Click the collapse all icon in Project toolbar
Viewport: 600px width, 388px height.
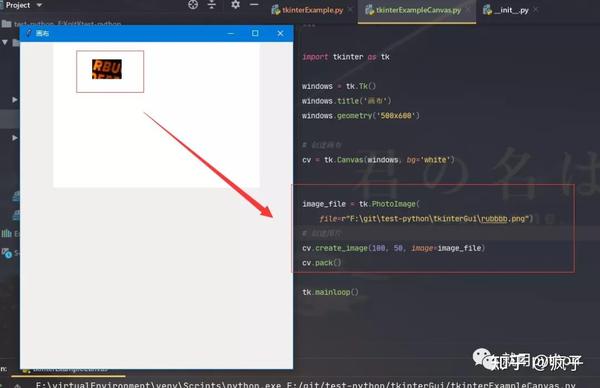pos(212,5)
